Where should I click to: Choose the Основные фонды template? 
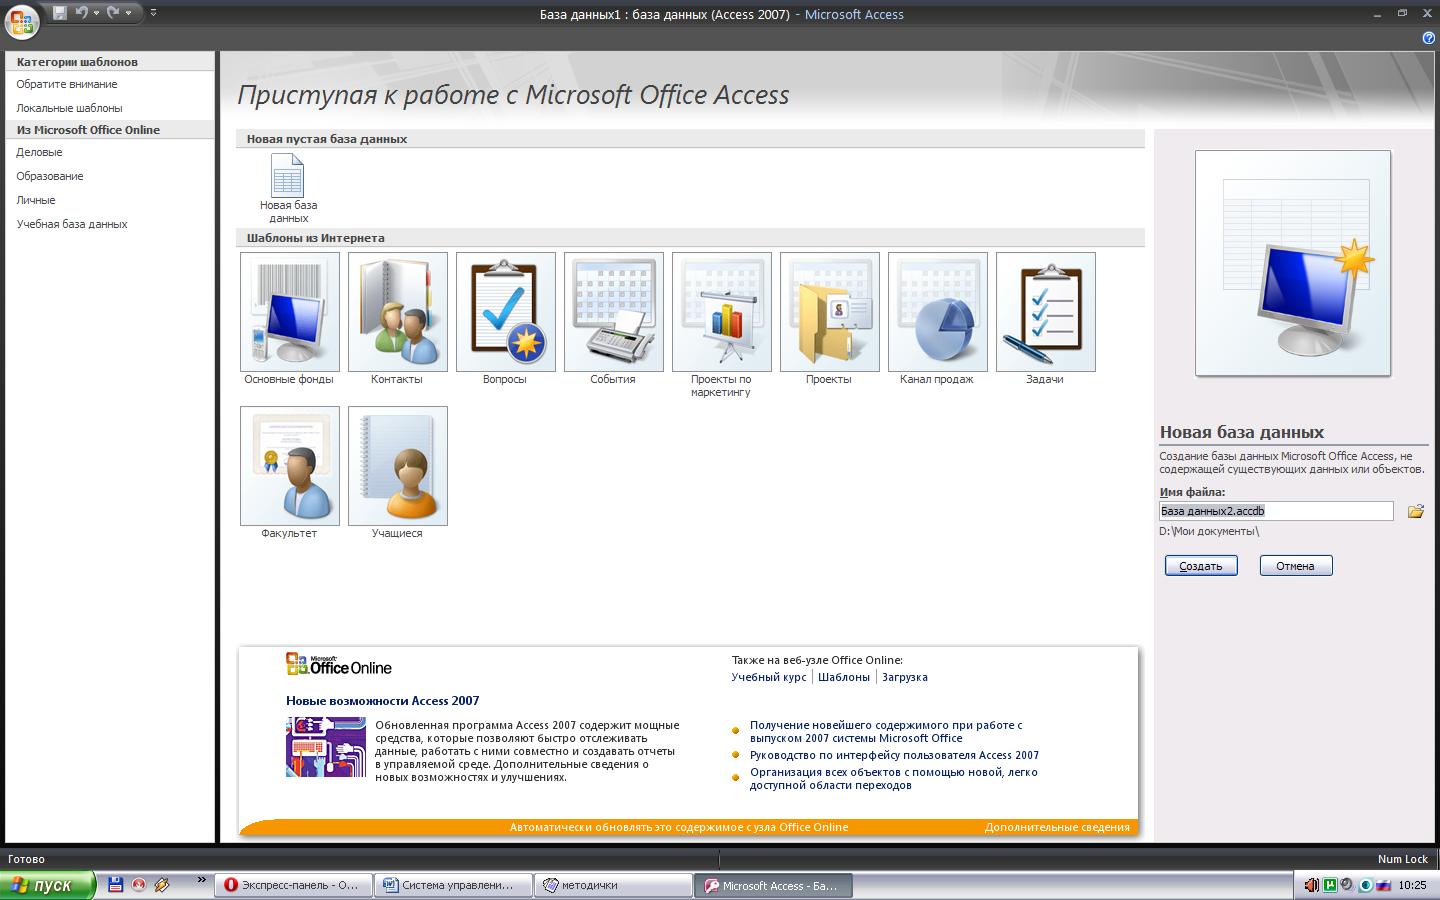pos(289,319)
